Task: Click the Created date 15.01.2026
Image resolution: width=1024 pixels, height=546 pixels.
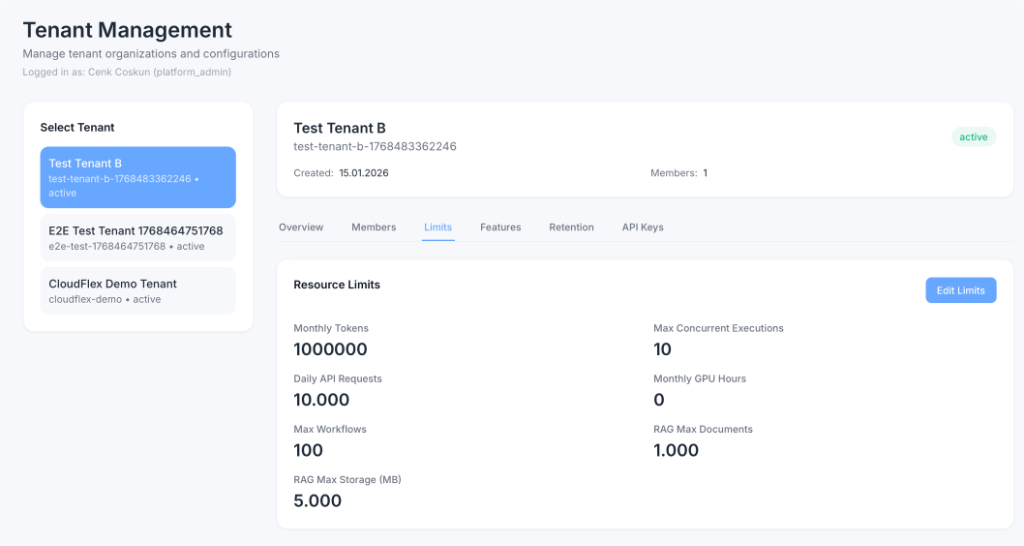Action: pyautogui.click(x=363, y=173)
